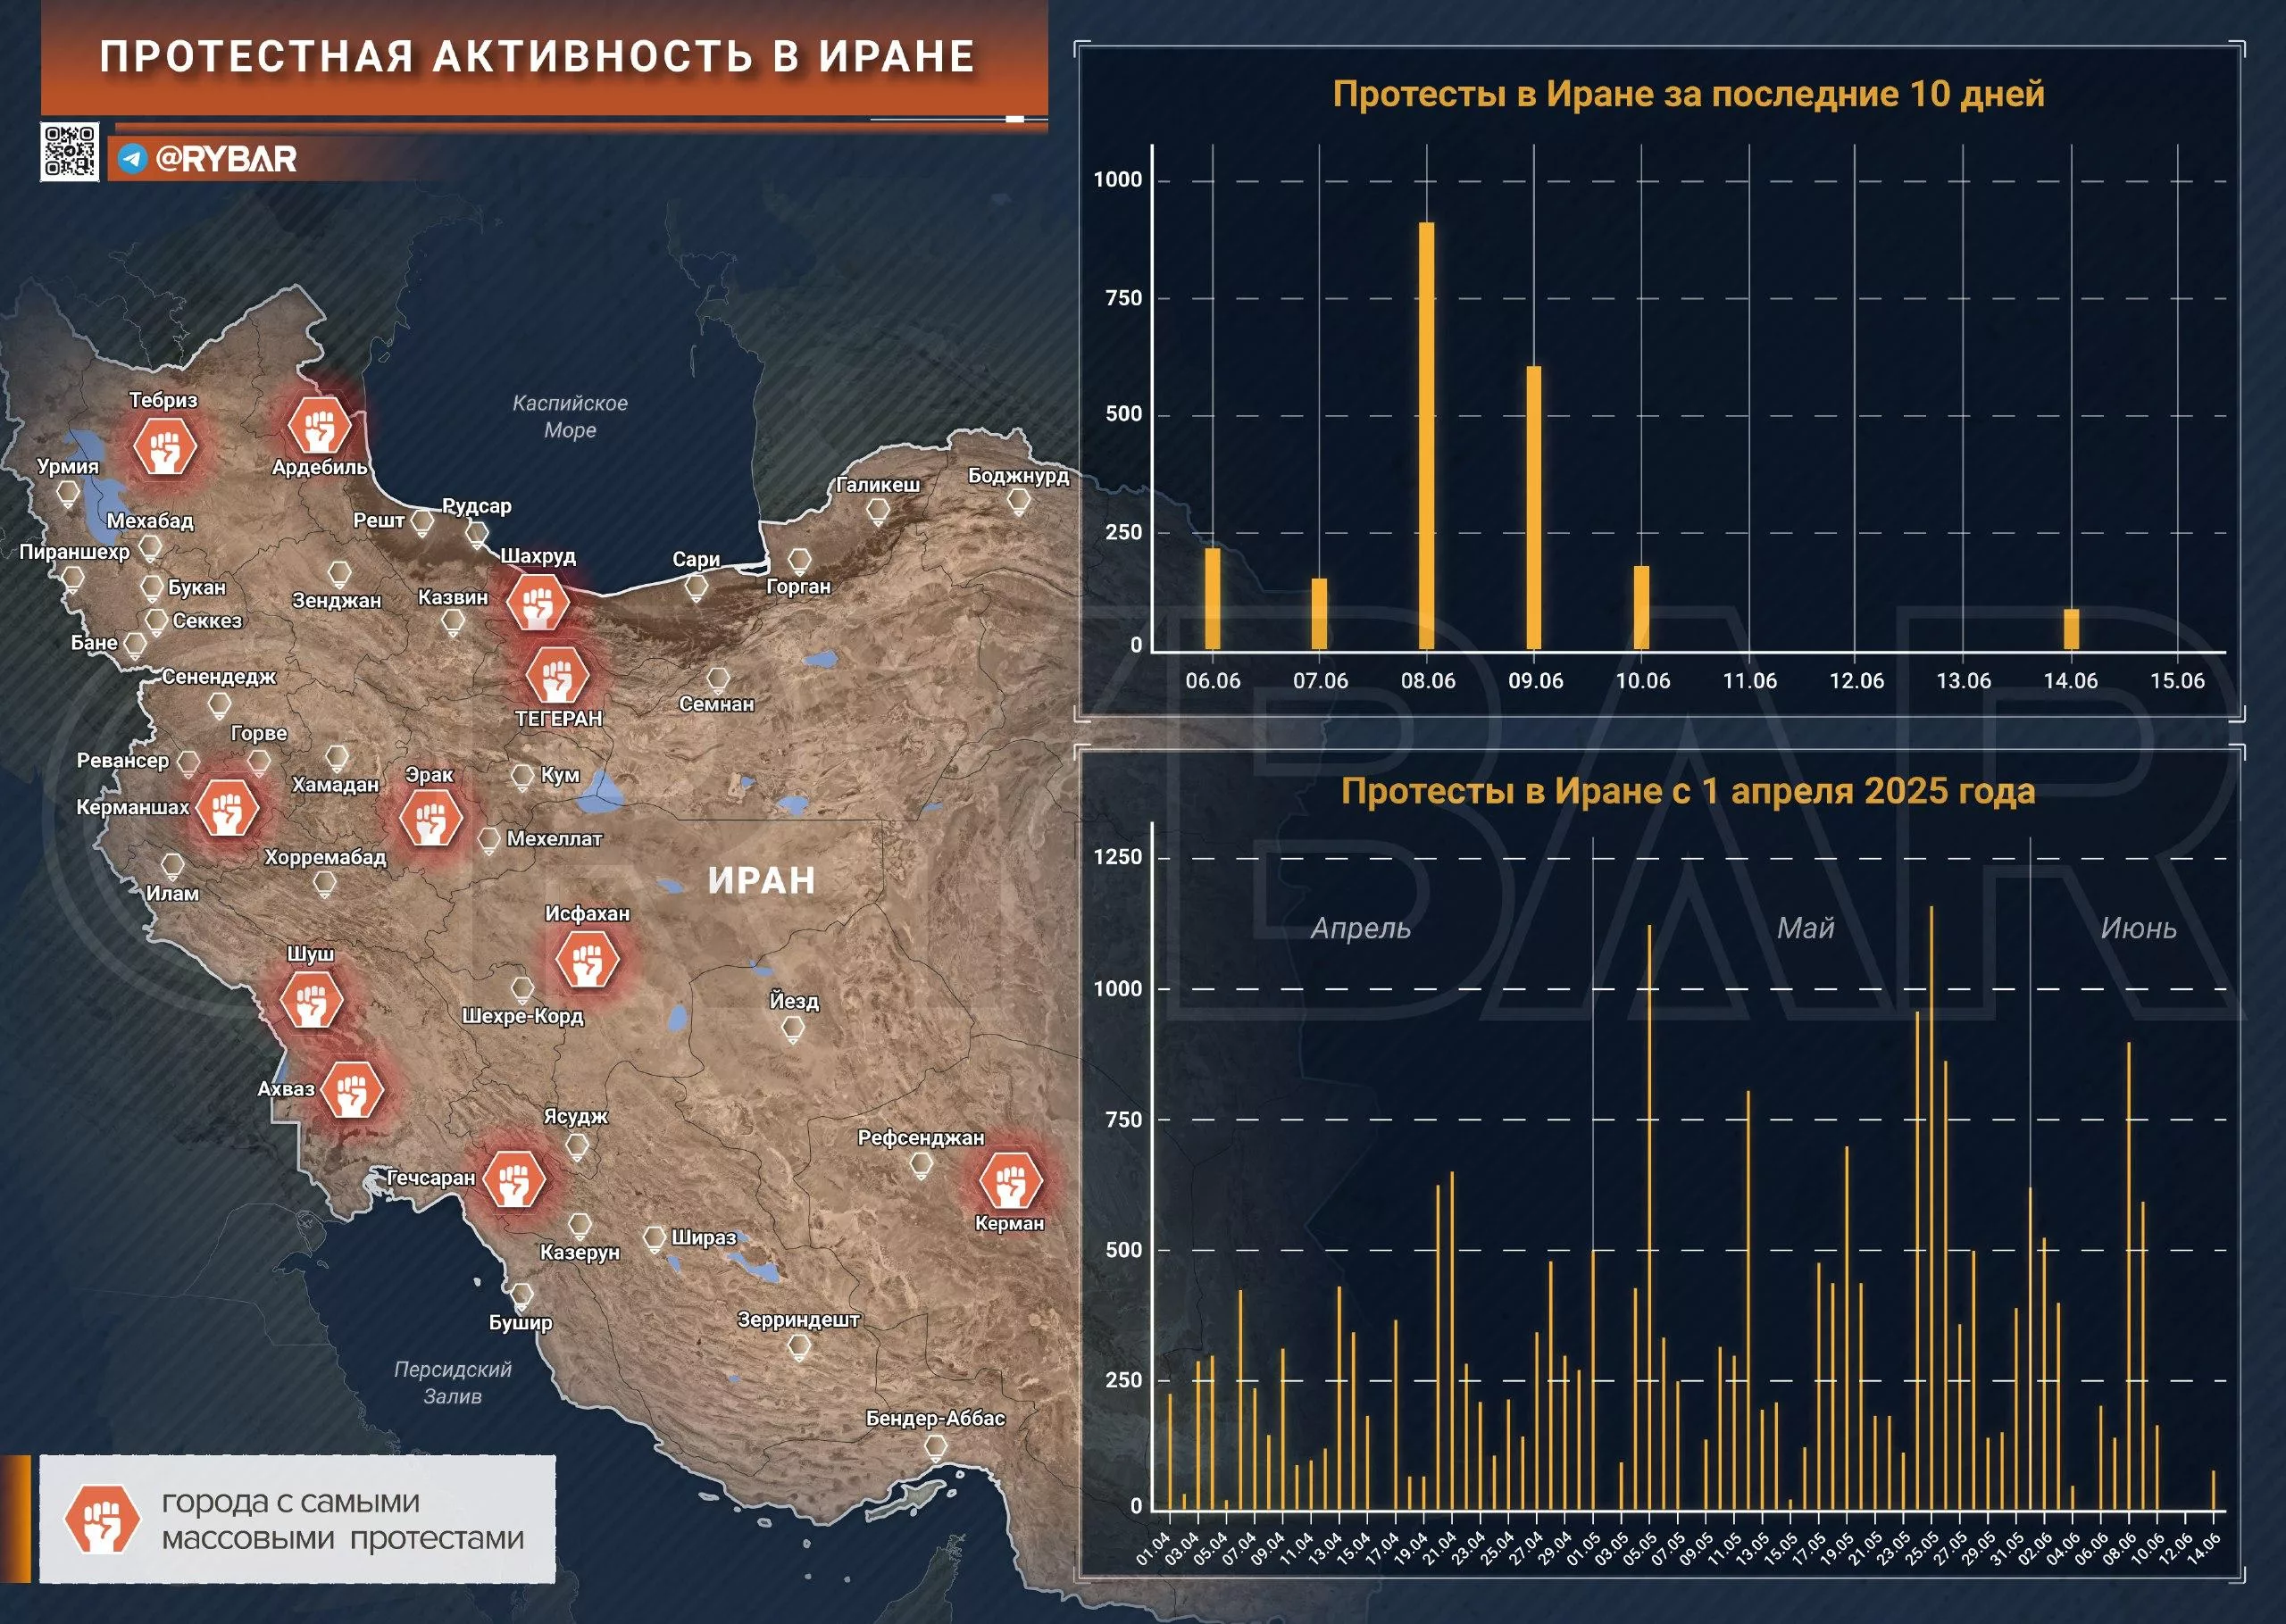Click the 09.06 bar in top chart
Image resolution: width=2286 pixels, height=1624 pixels.
[x=1534, y=508]
